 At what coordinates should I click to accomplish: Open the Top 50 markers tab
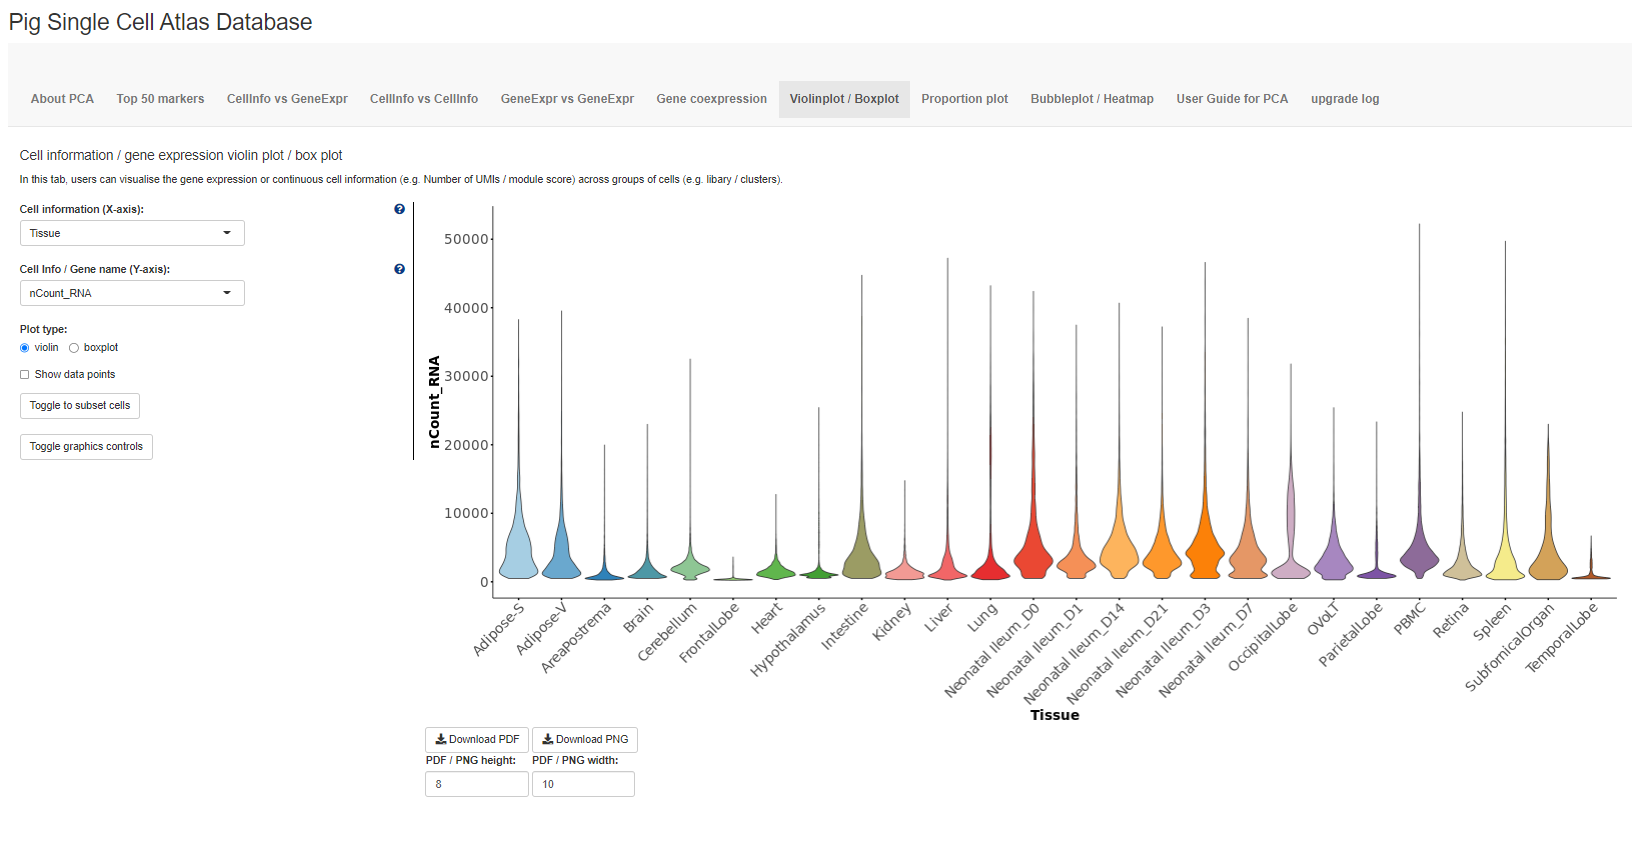click(160, 99)
